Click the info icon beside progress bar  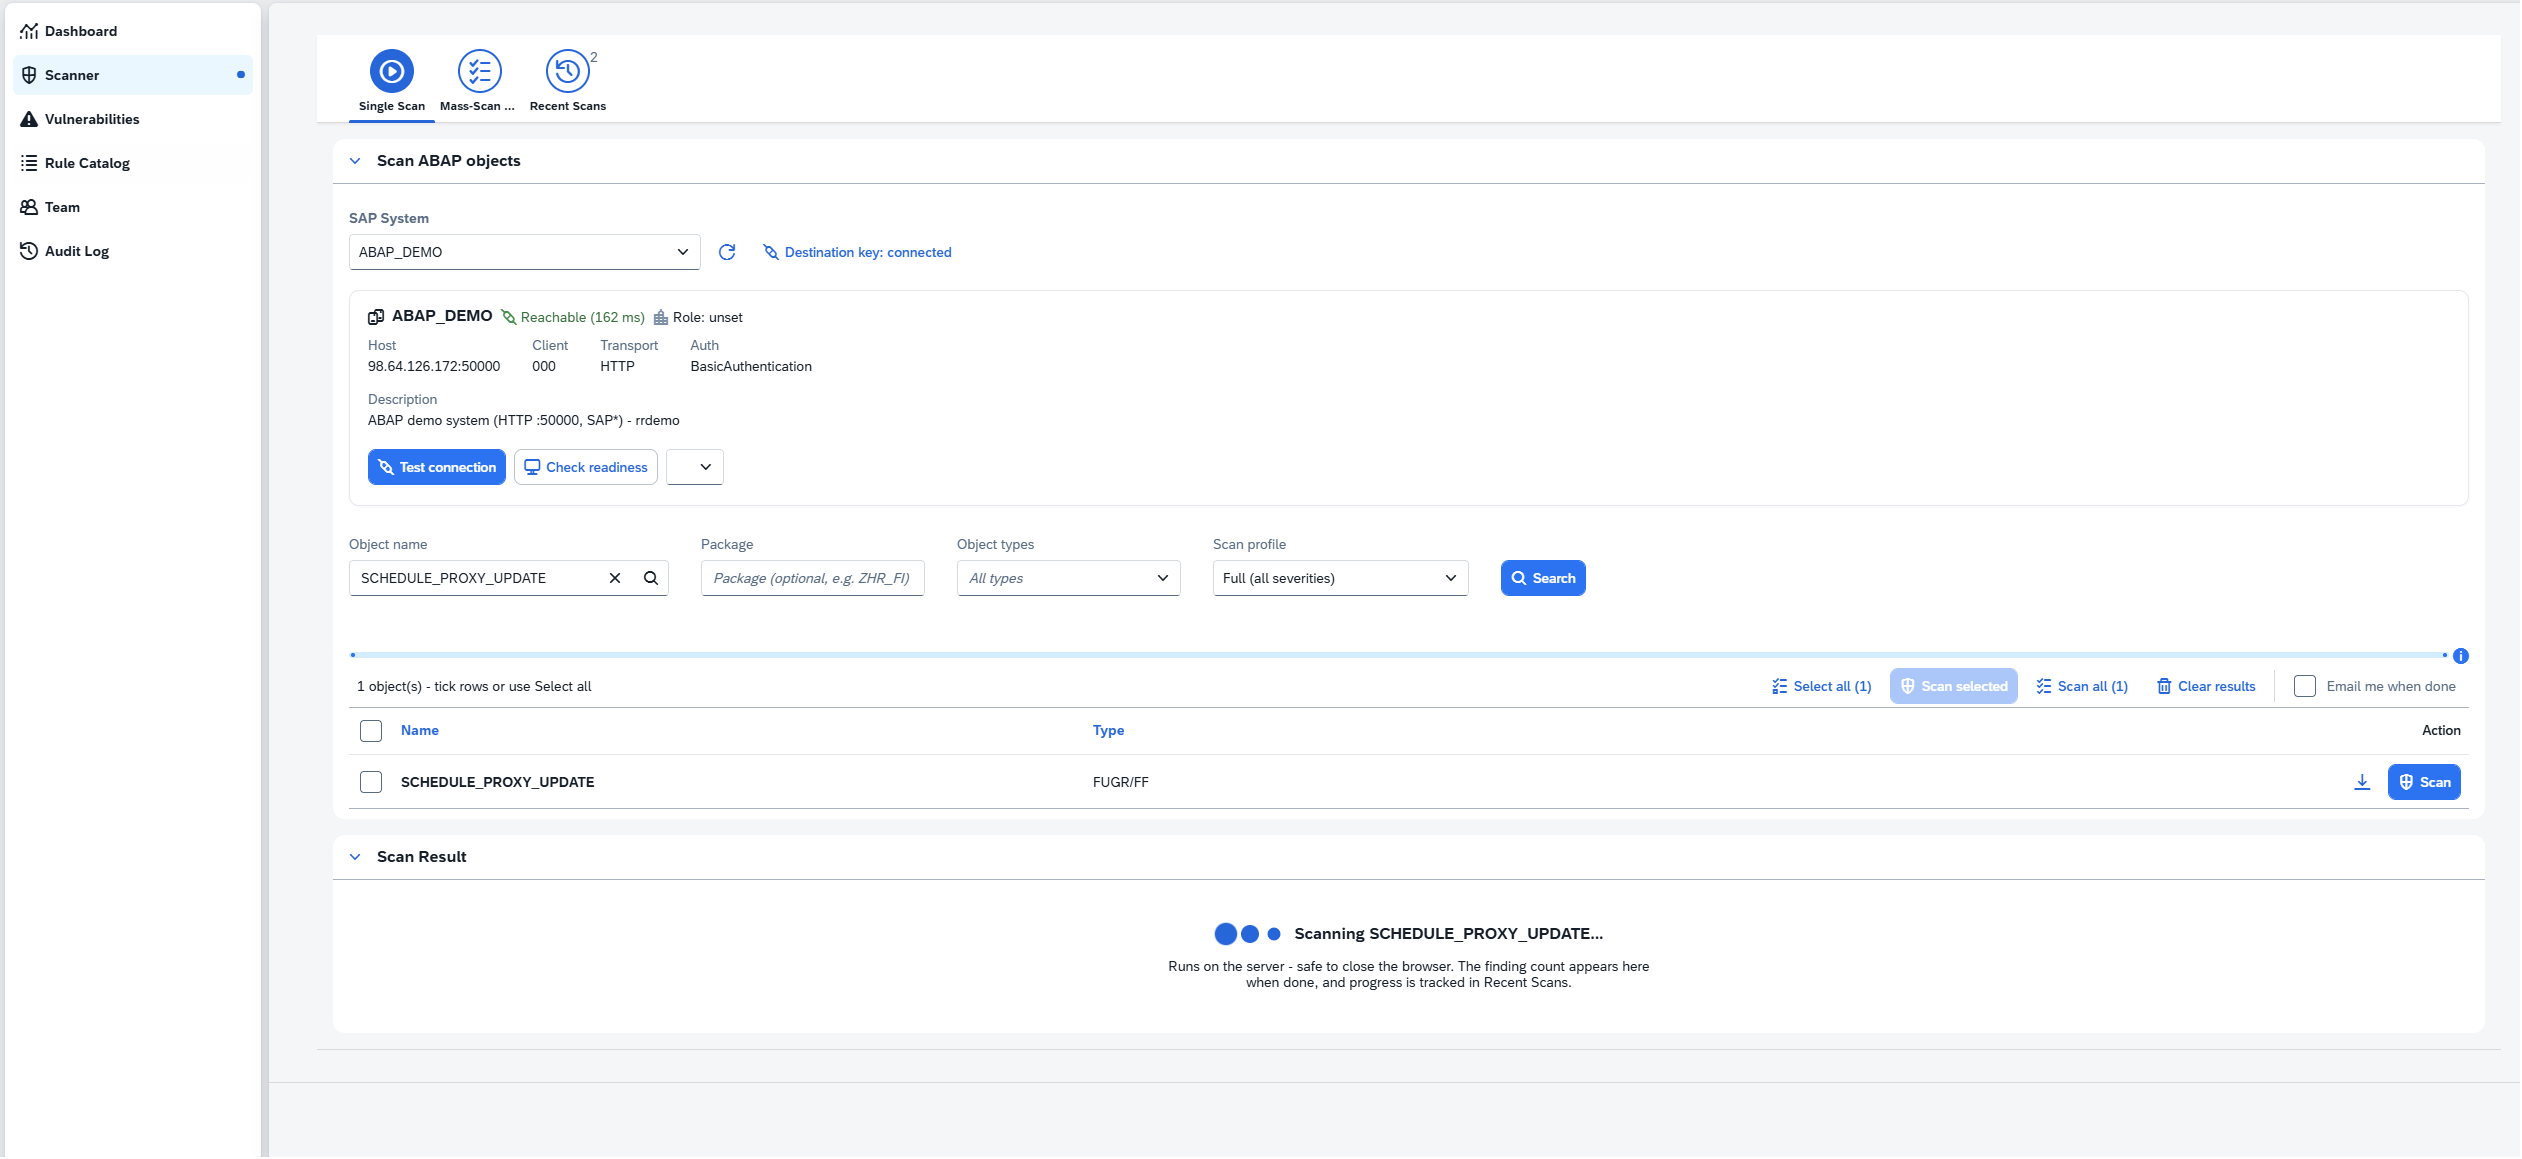pyautogui.click(x=2461, y=656)
